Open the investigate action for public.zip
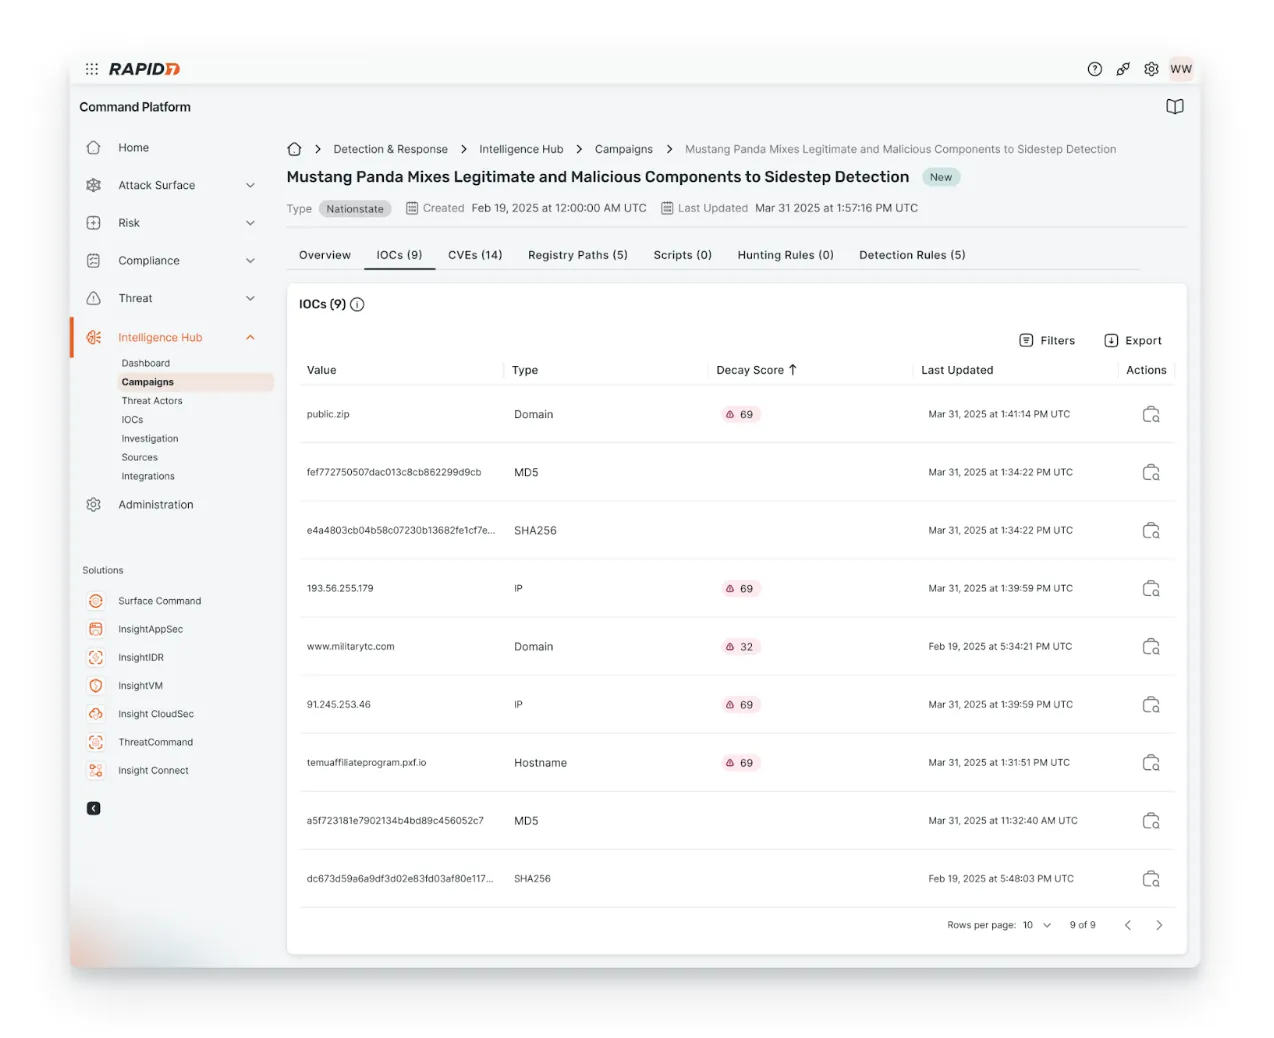 [x=1150, y=413]
